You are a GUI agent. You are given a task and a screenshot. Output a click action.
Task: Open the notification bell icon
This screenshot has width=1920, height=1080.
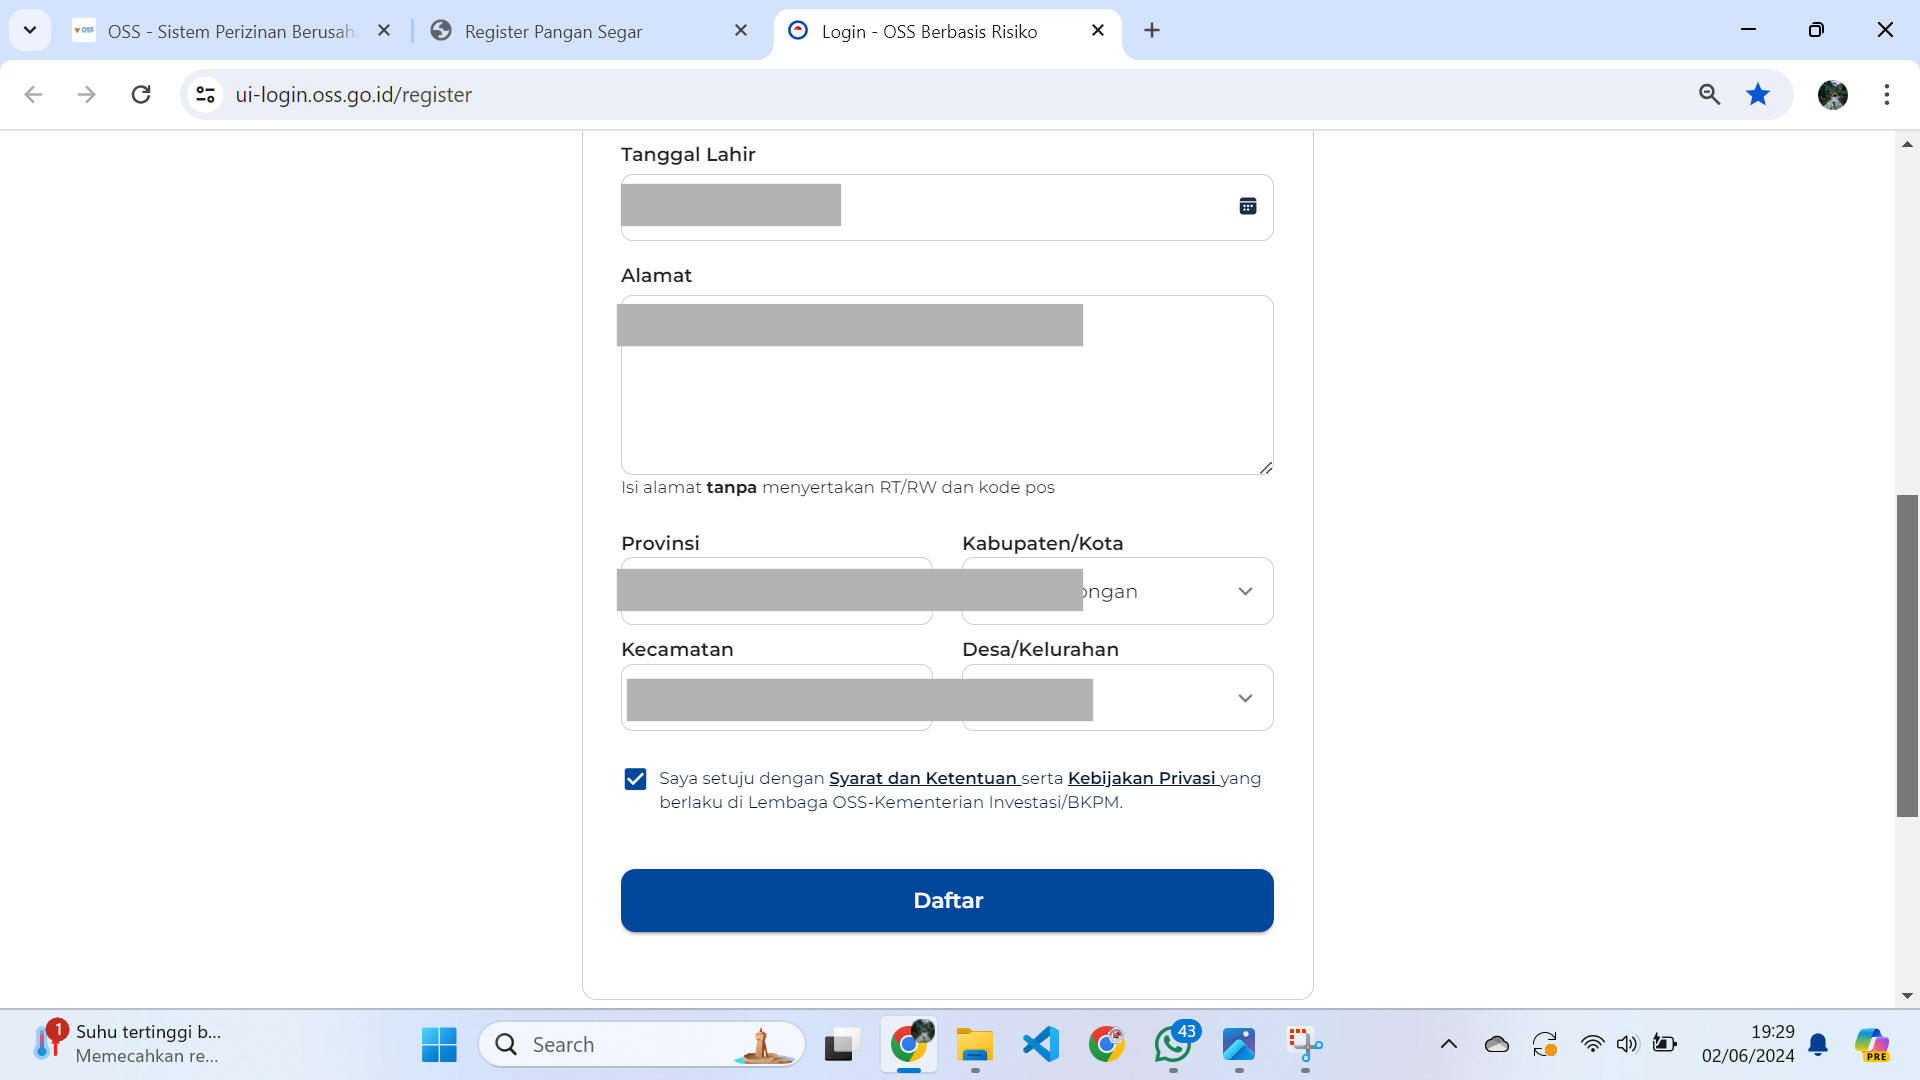[x=1818, y=1044]
